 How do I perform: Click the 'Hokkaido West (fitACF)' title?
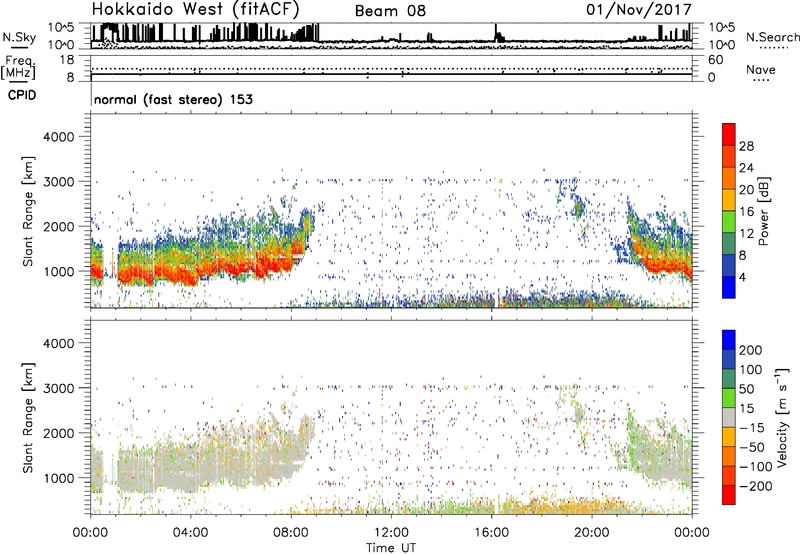[195, 10]
